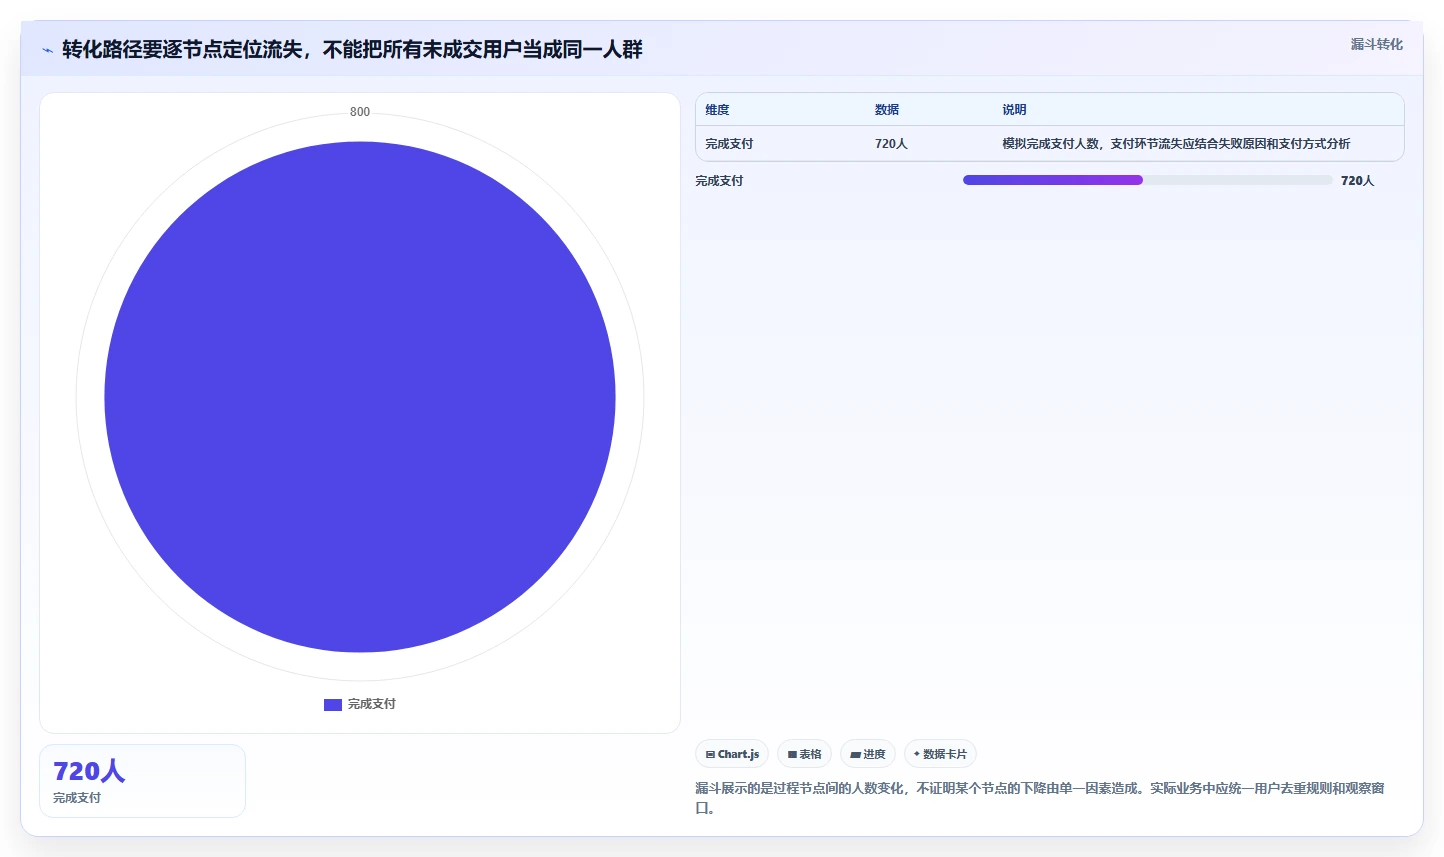Image resolution: width=1444 pixels, height=857 pixels.
Task: Click the lightning icon before the title
Action: [48, 50]
